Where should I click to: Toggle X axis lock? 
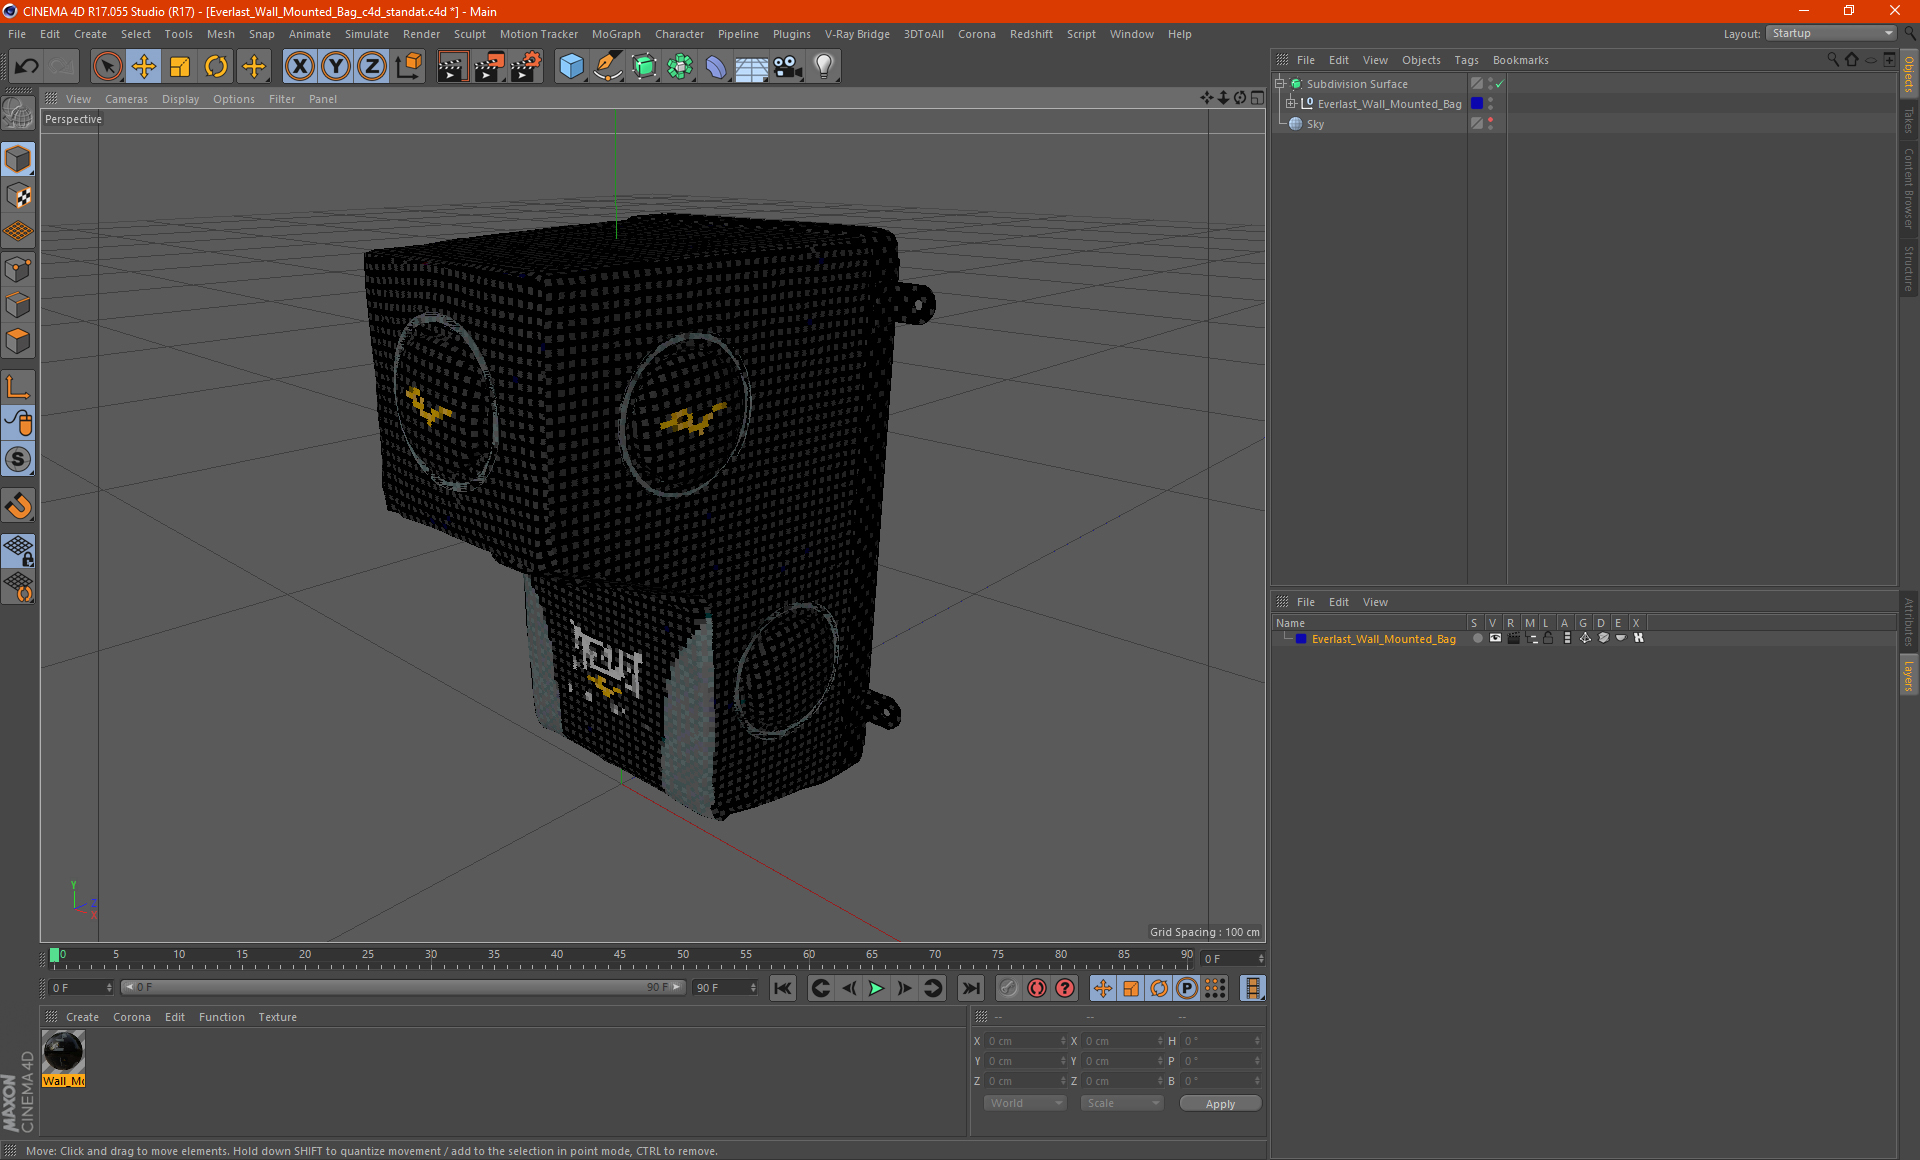[299, 67]
